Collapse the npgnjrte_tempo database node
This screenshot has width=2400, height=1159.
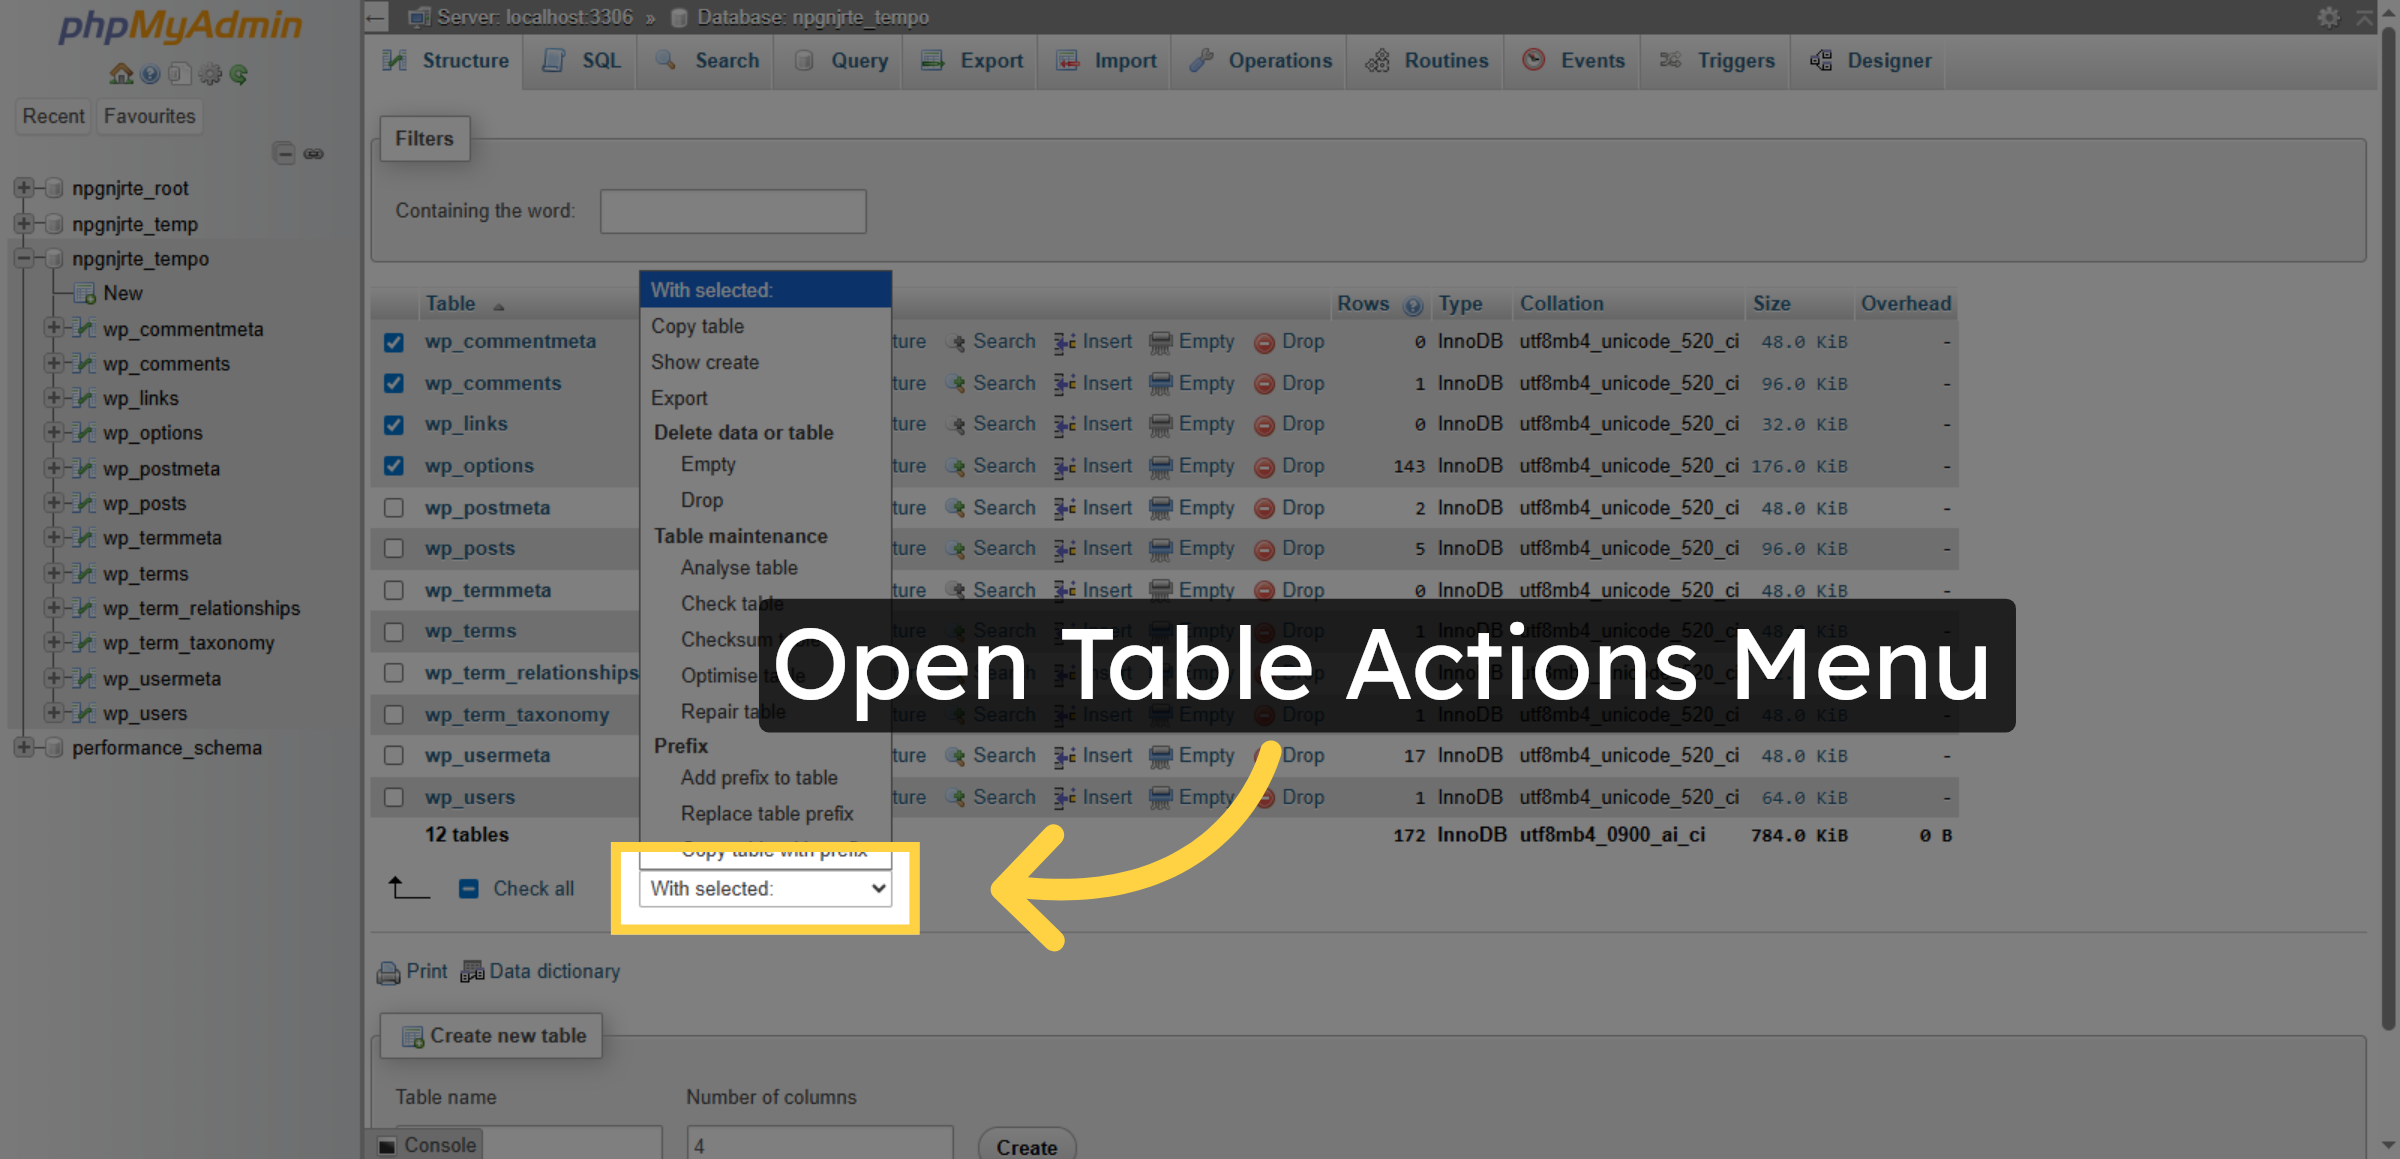(24, 258)
